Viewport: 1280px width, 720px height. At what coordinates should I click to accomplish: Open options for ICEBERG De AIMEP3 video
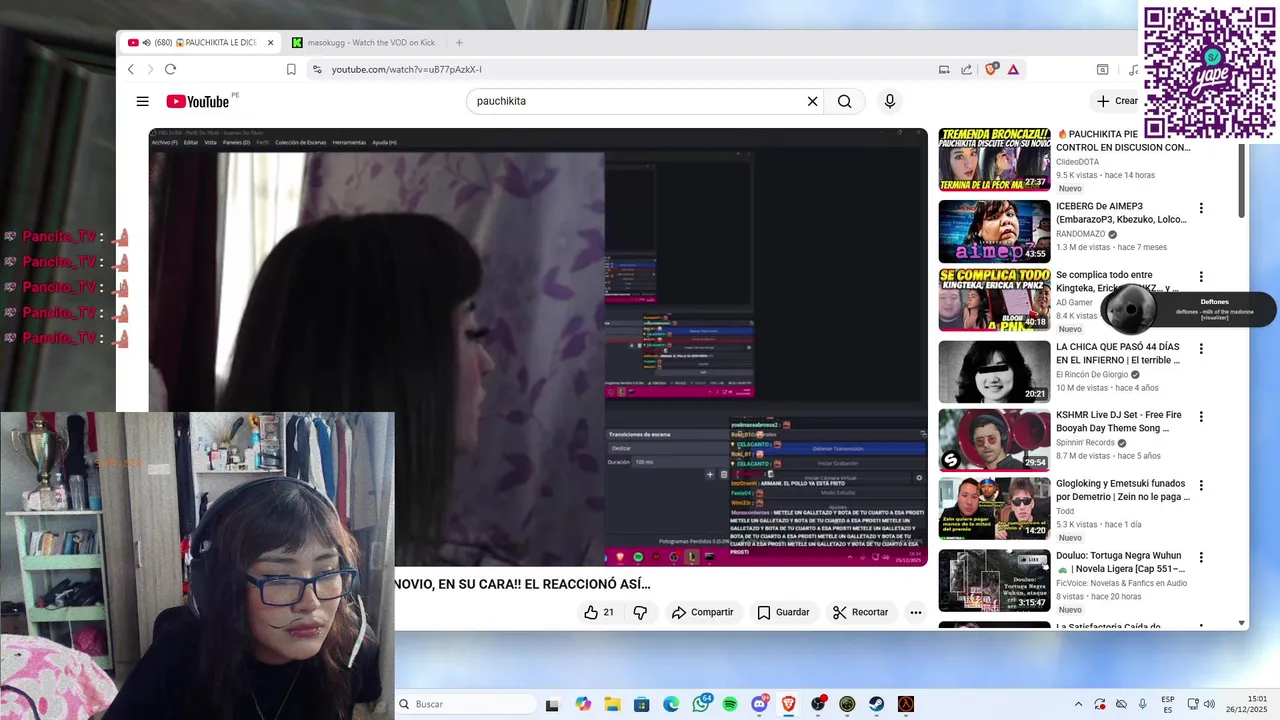pyautogui.click(x=1201, y=208)
